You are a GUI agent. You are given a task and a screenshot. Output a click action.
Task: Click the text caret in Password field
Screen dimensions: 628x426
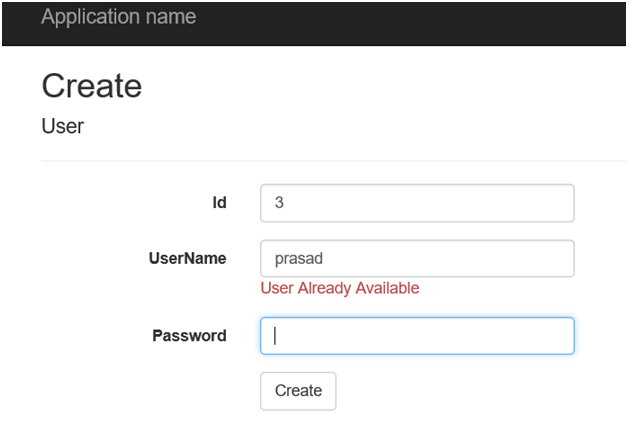[275, 336]
